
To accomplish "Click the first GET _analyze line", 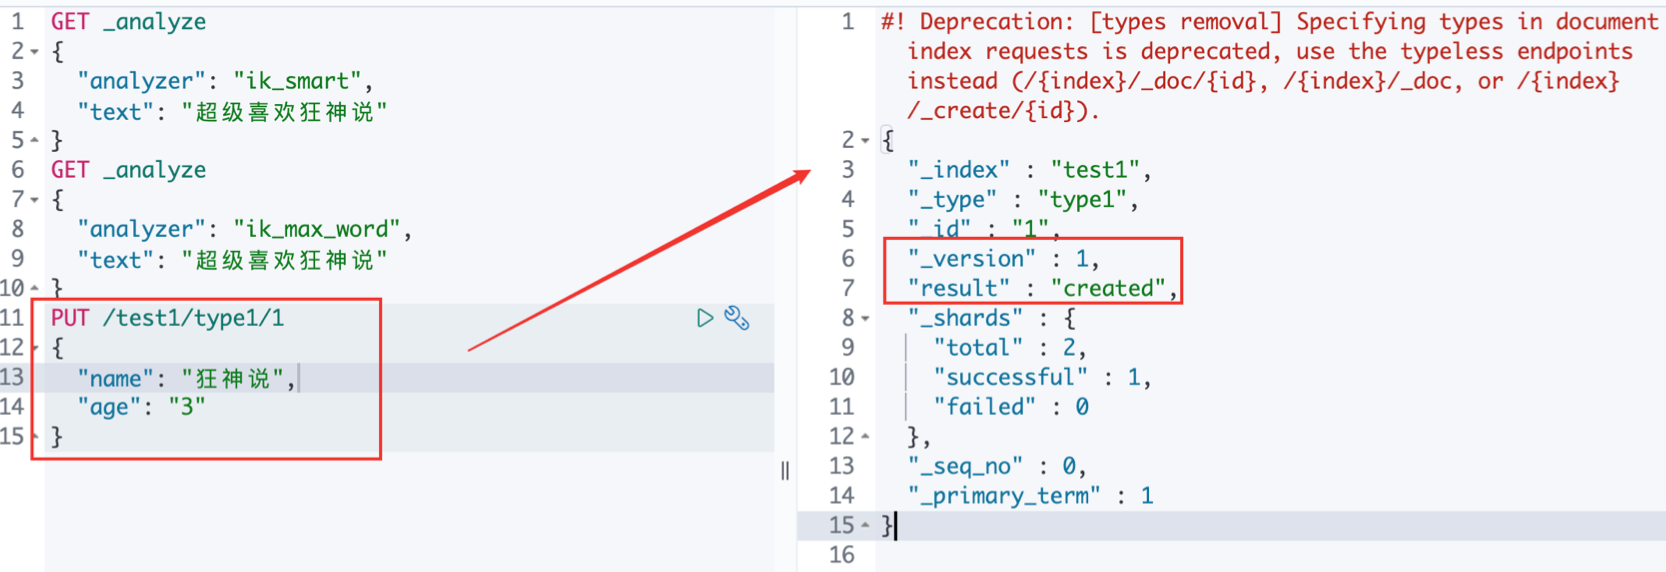I will 129,21.
